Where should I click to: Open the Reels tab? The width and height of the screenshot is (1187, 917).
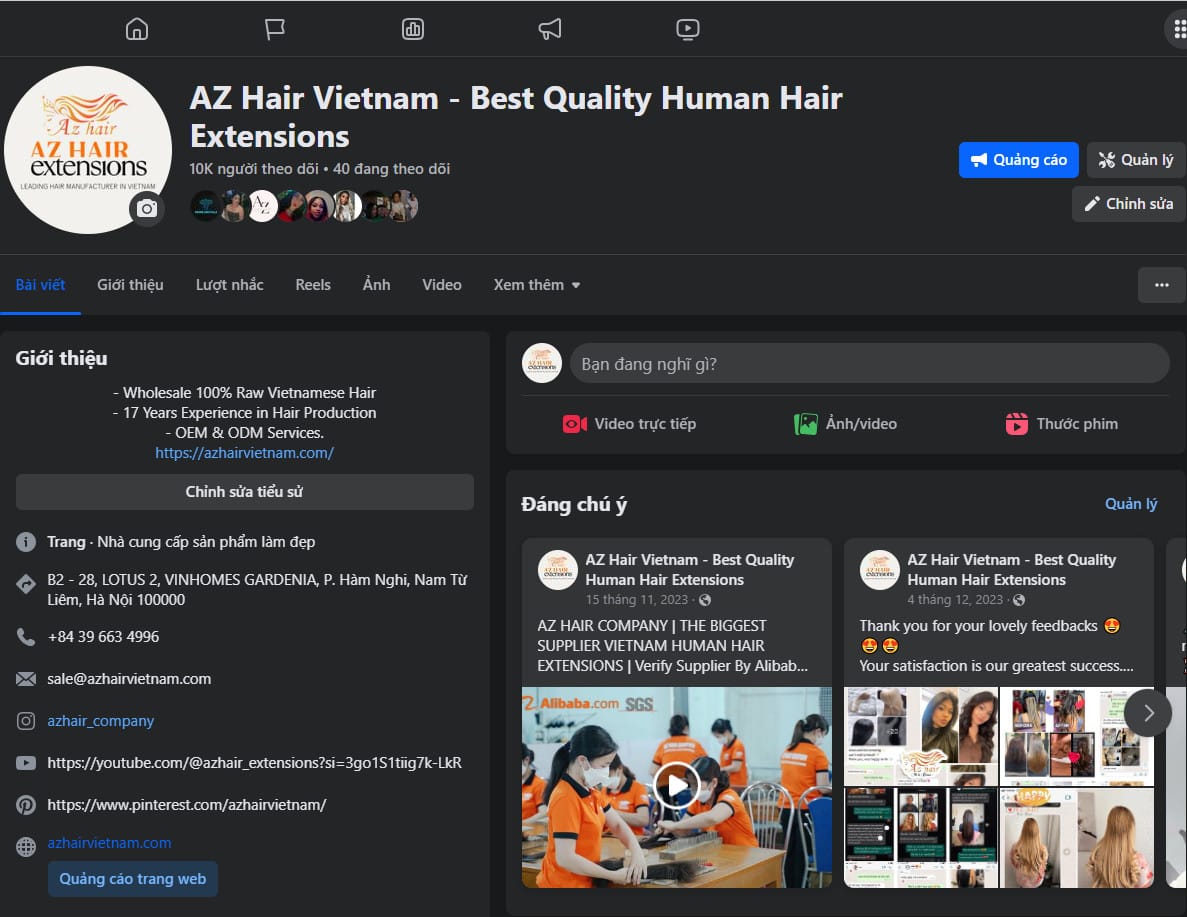[x=313, y=285]
